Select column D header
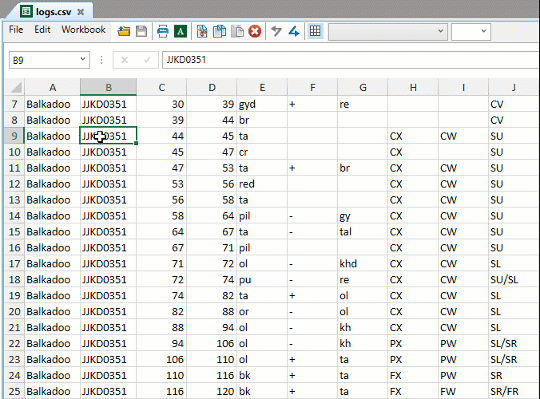Screen dimensions: 540x399 tap(212, 87)
